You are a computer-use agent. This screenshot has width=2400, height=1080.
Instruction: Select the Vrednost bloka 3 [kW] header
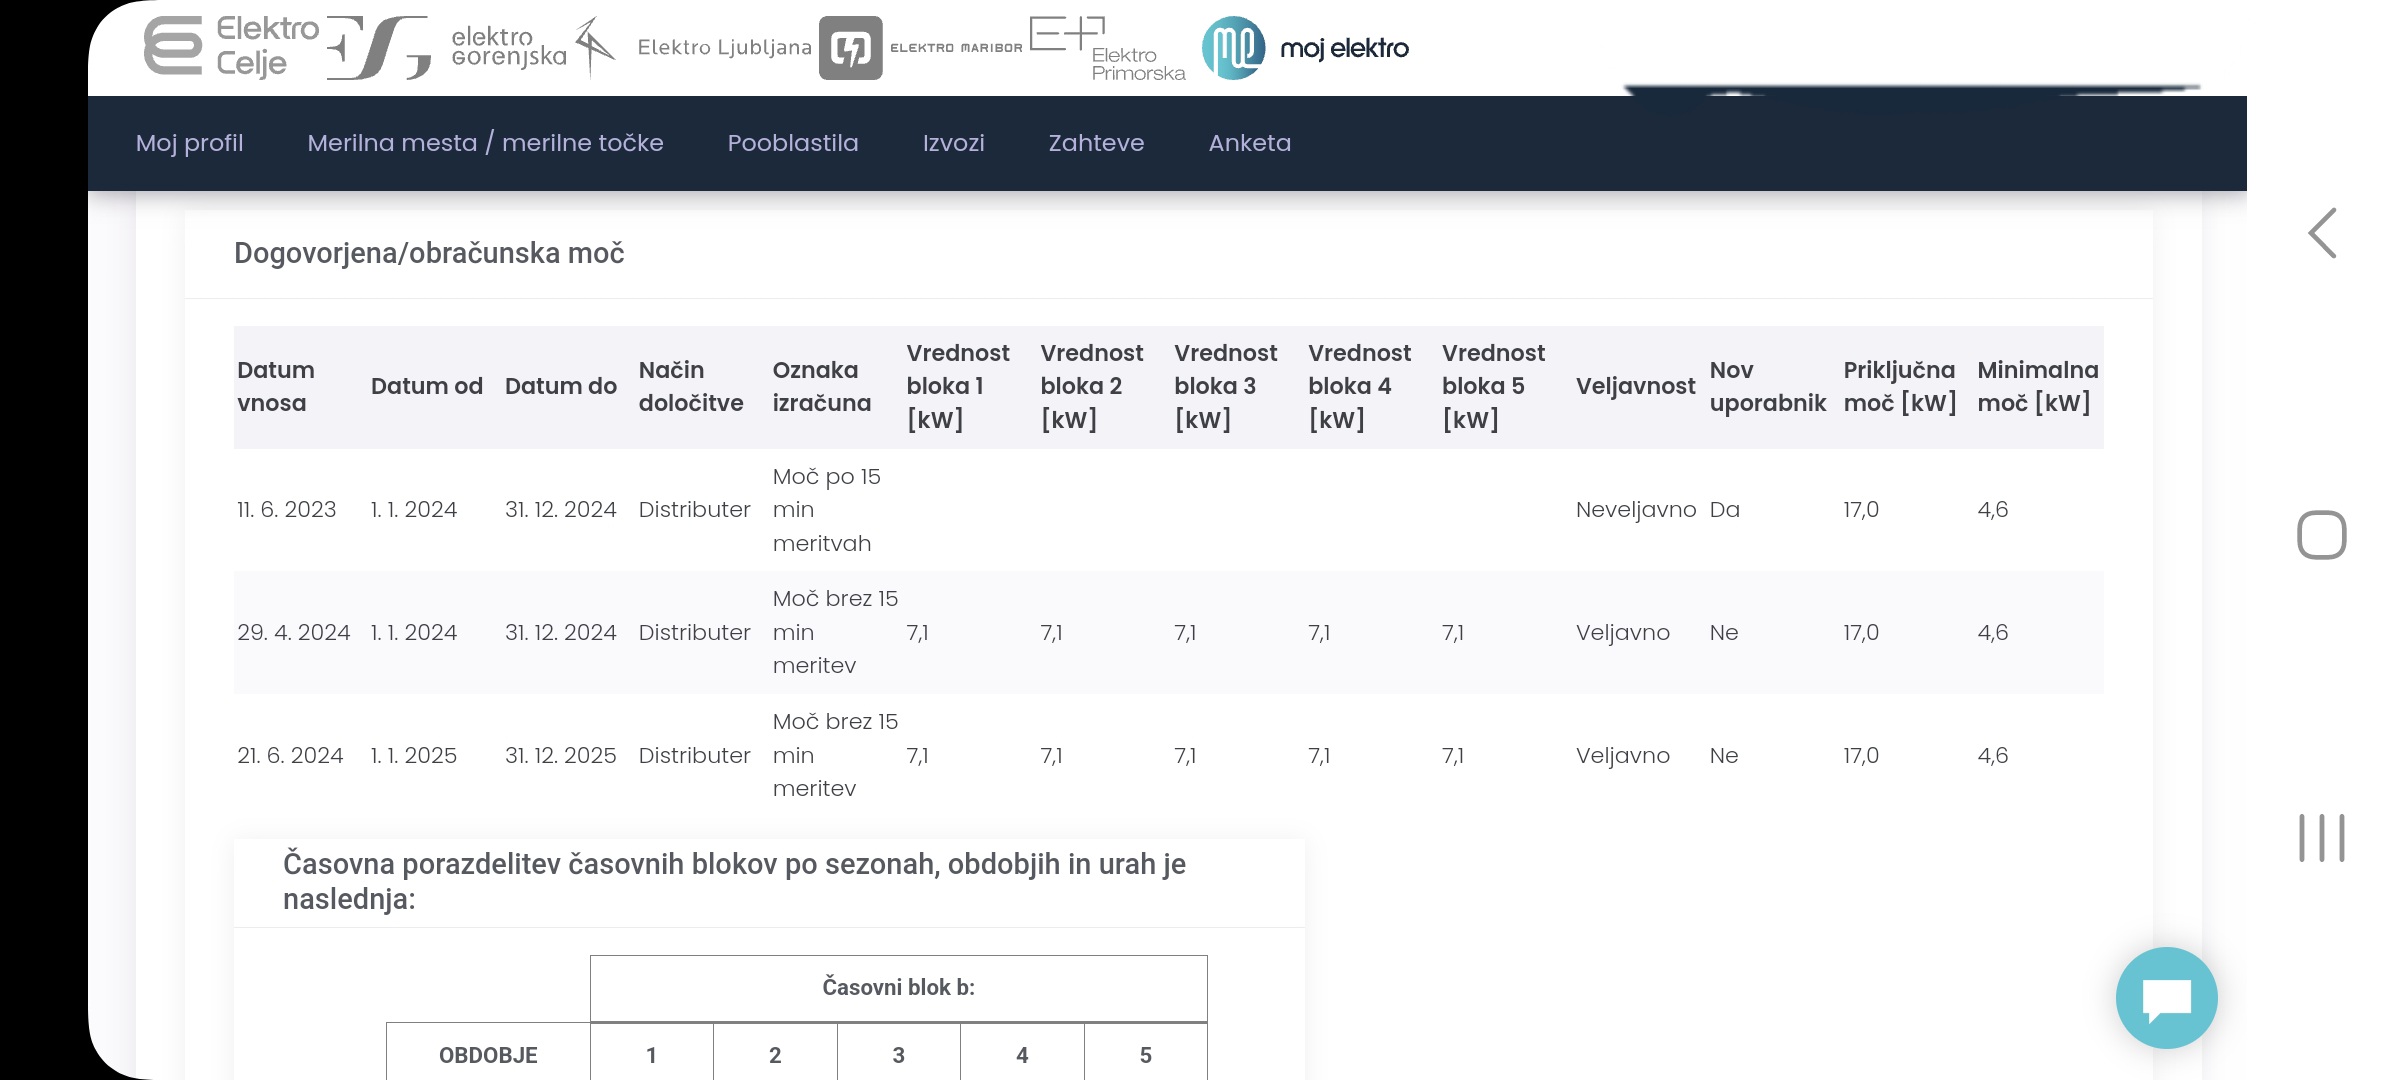point(1226,386)
